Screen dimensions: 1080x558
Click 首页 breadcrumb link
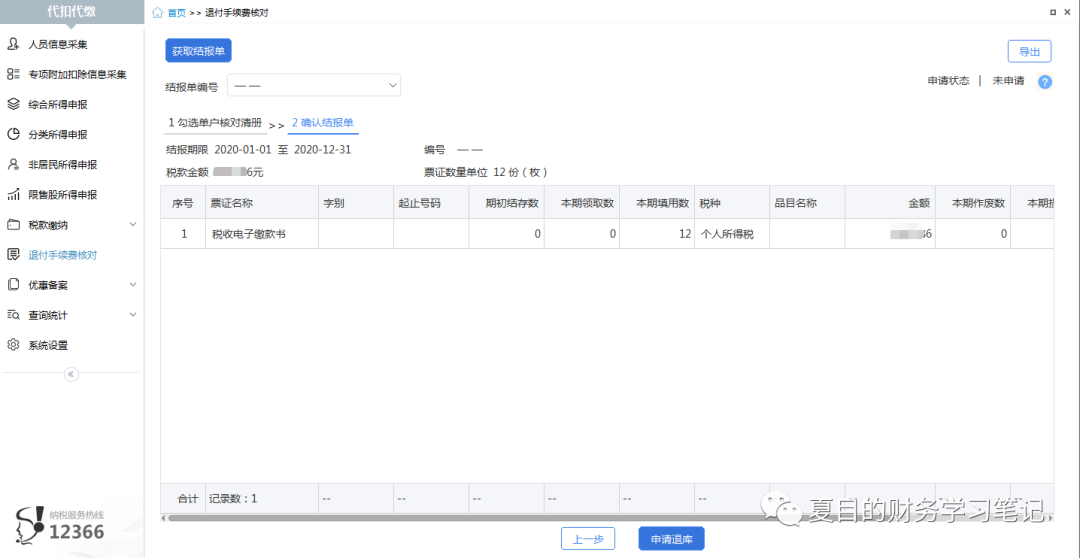[x=177, y=12]
